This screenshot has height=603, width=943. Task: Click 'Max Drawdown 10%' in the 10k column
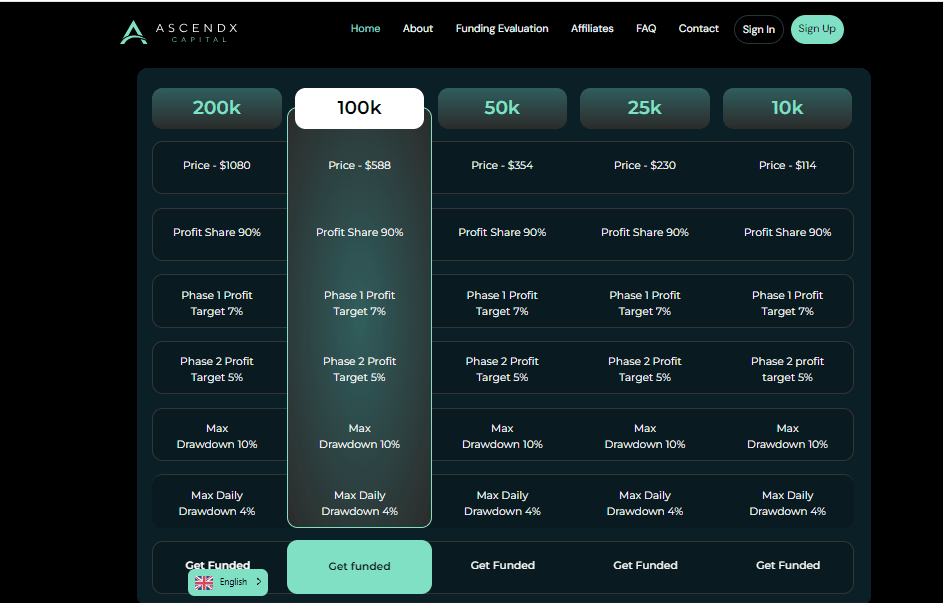(x=787, y=436)
